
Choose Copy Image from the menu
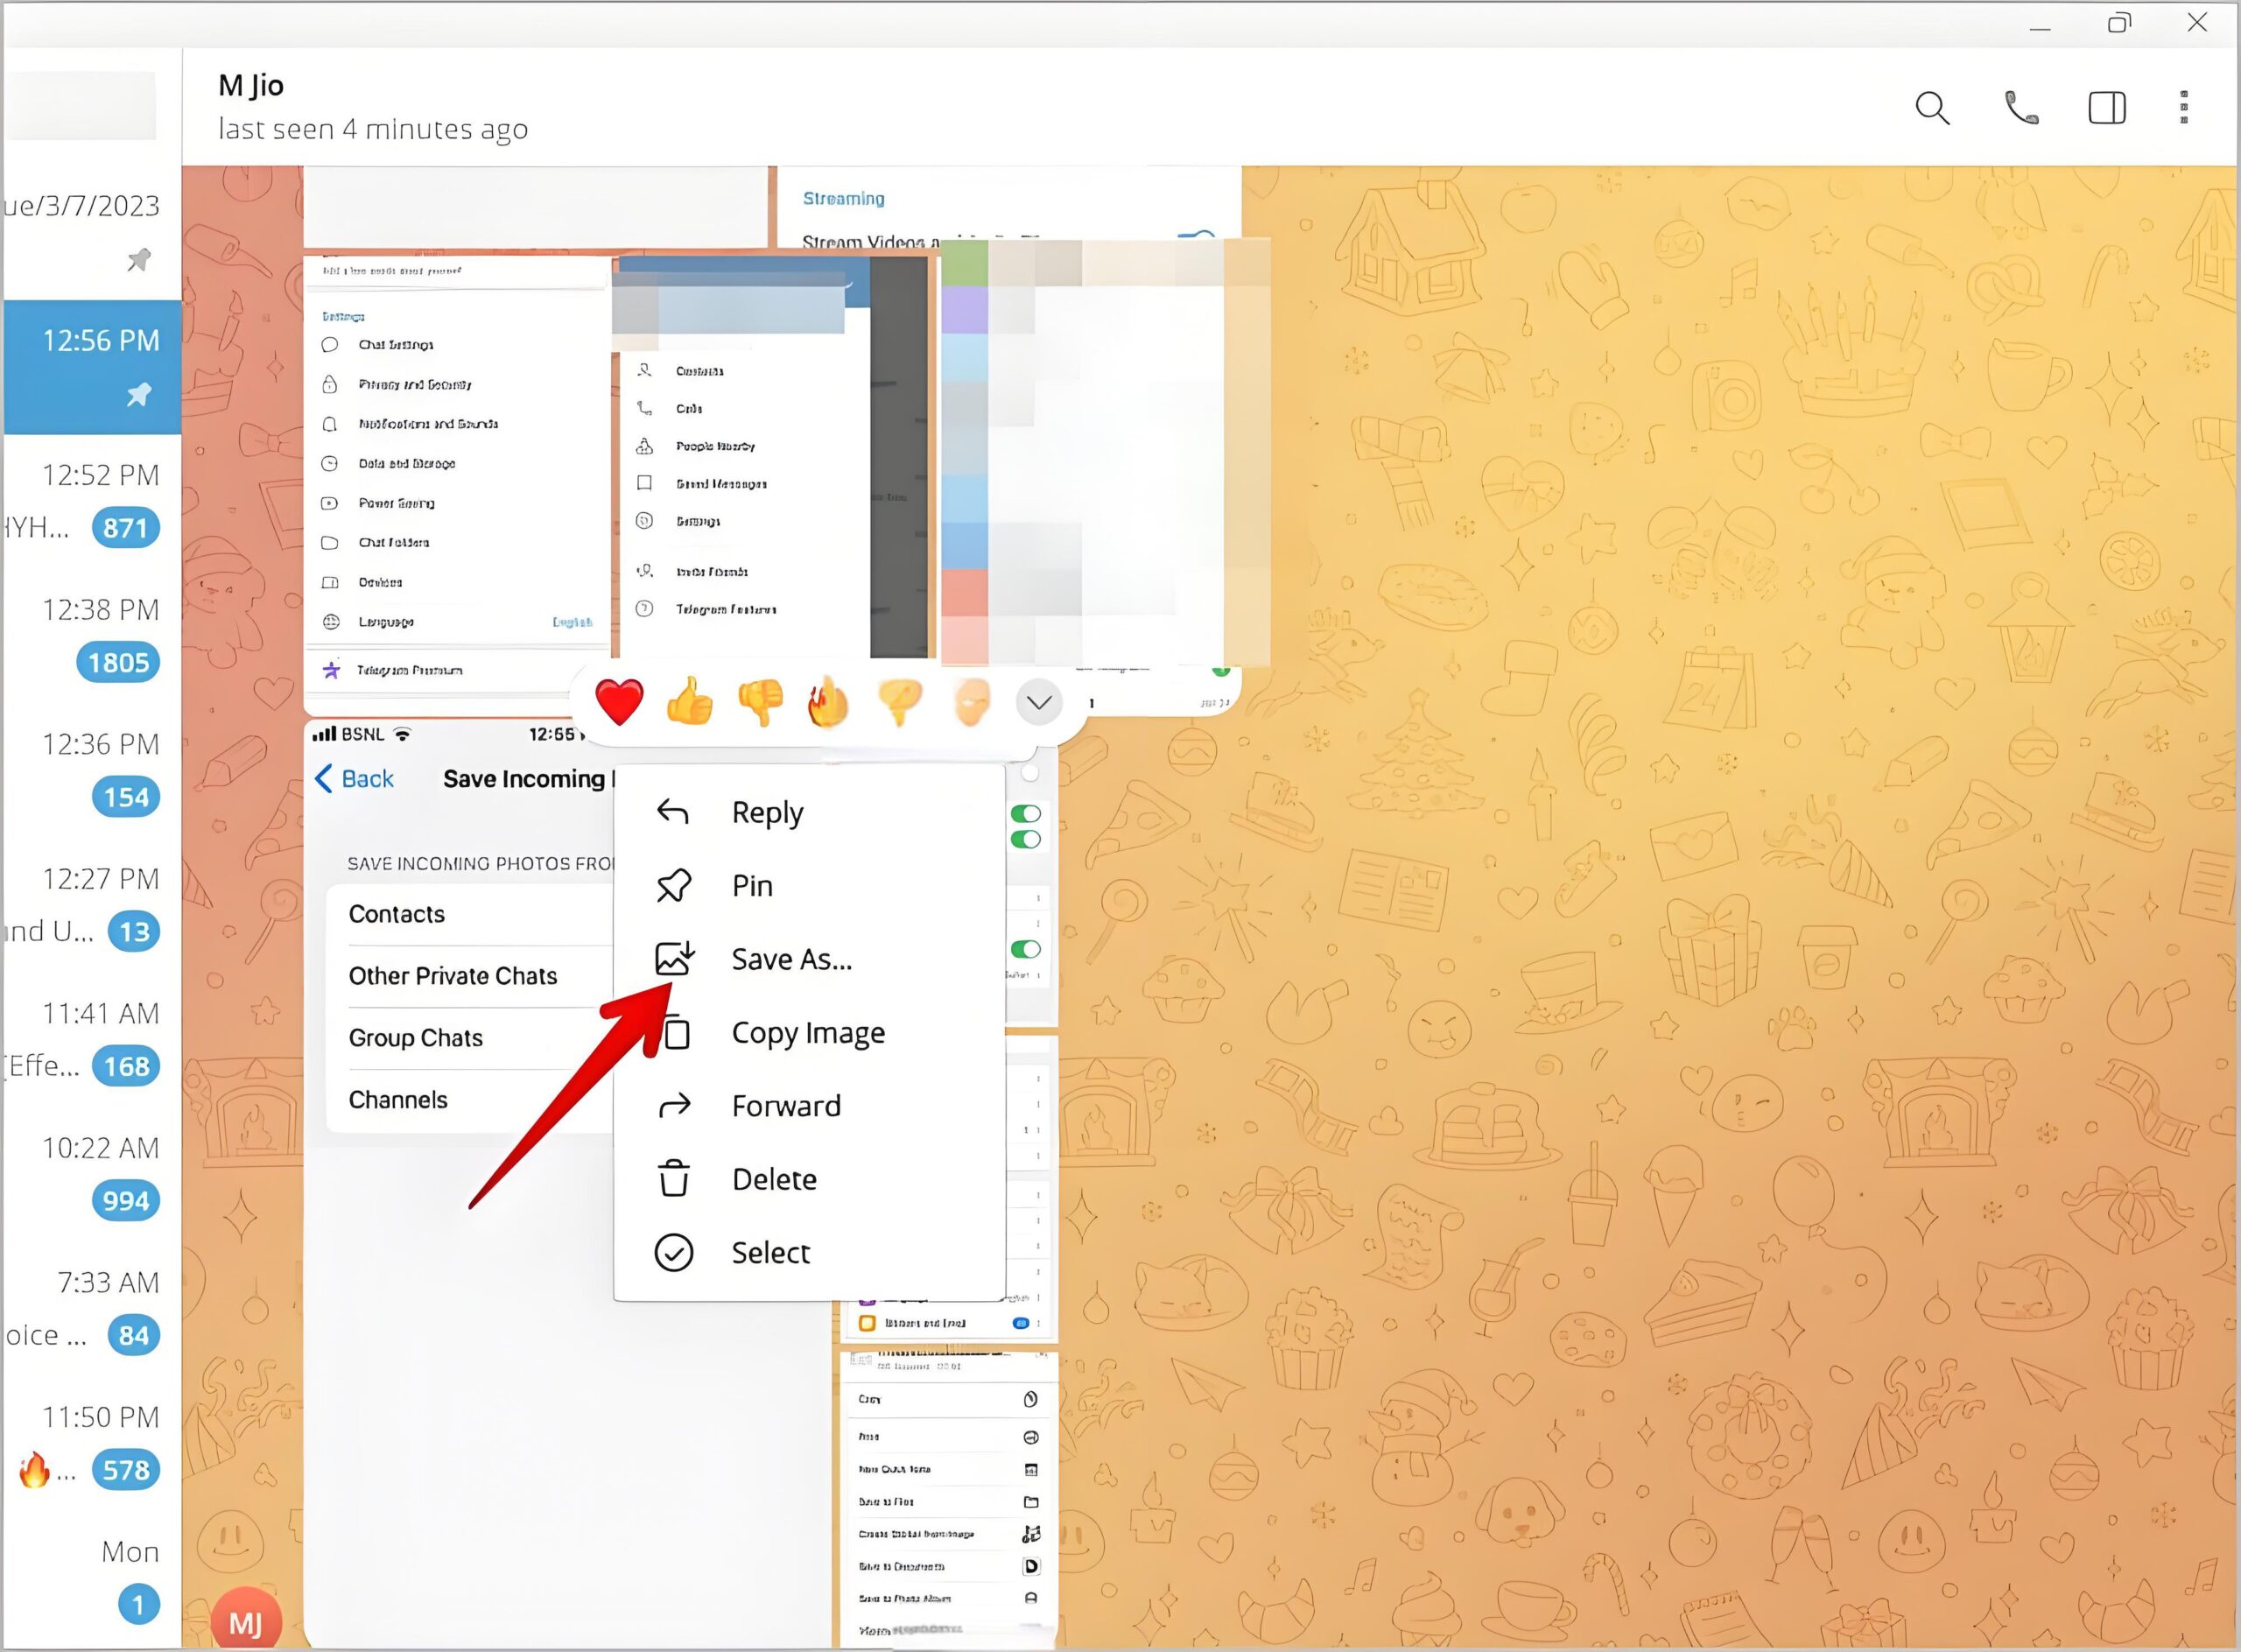coord(807,1033)
